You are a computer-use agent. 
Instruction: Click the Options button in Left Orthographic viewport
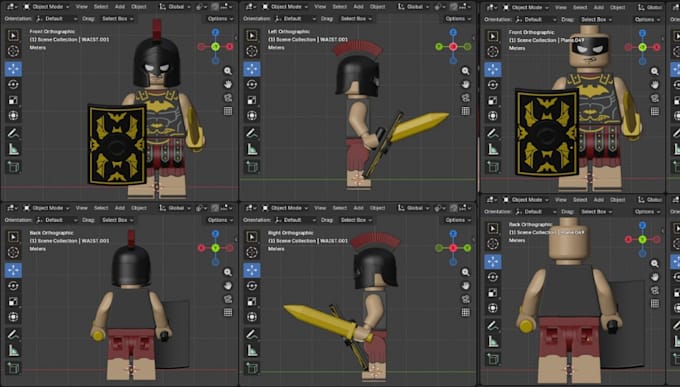pos(458,19)
